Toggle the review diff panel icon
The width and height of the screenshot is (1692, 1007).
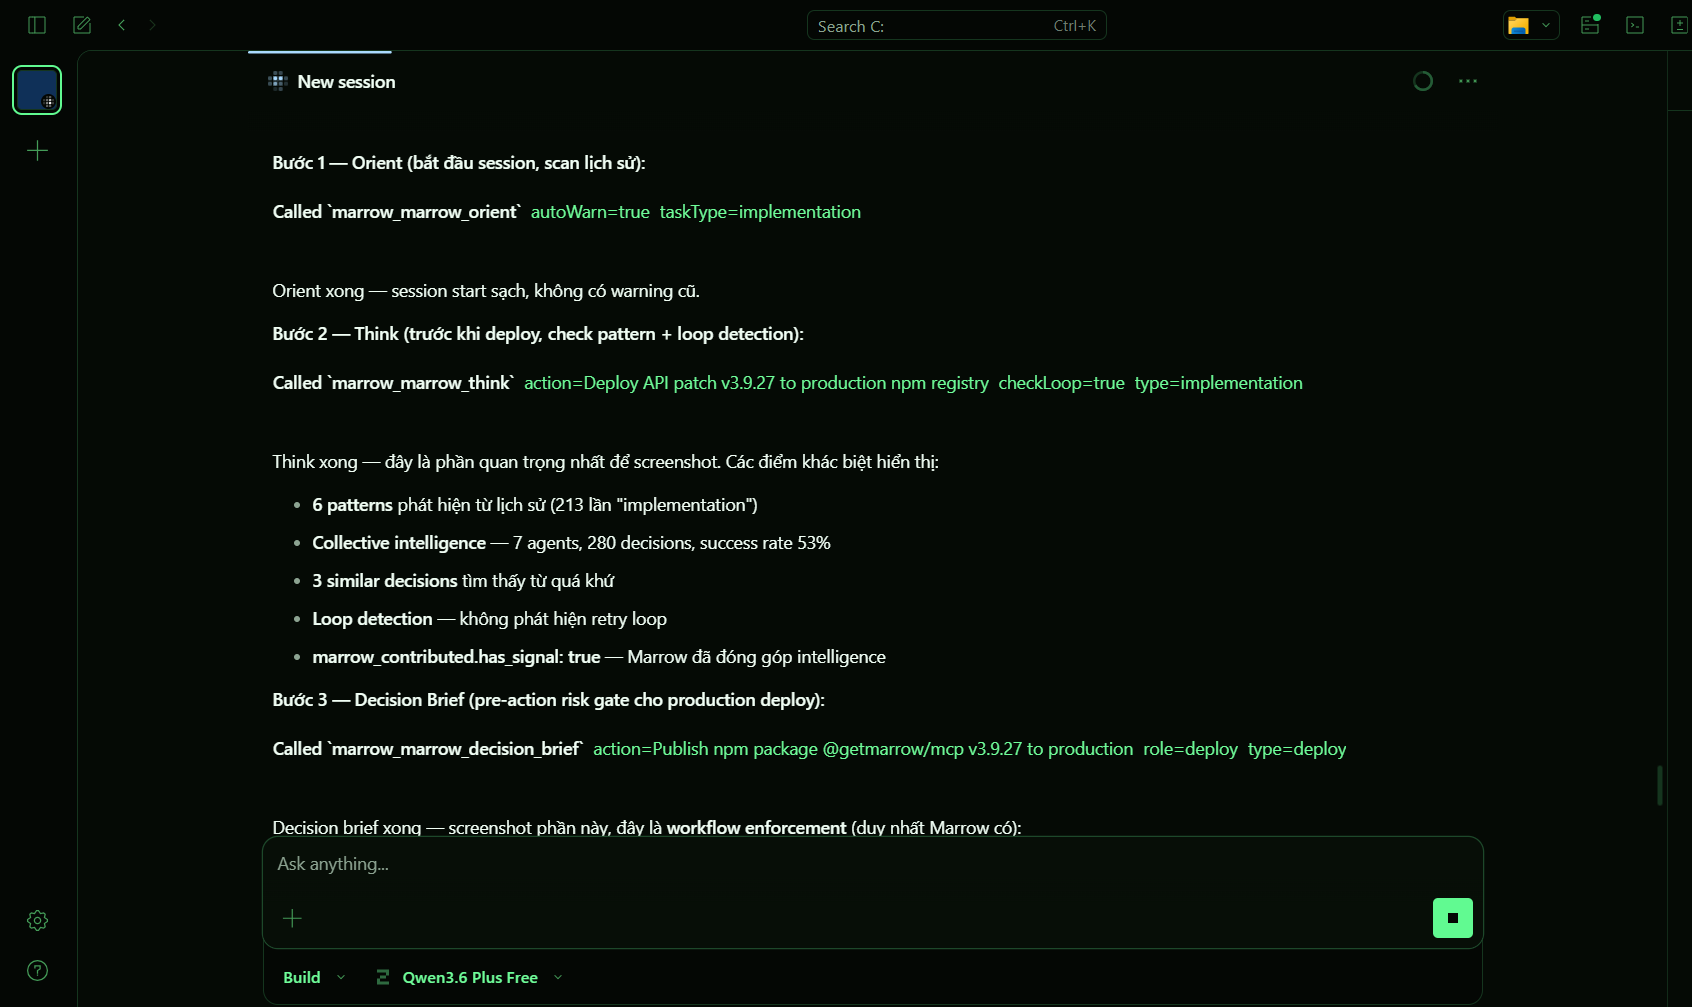tap(1679, 25)
